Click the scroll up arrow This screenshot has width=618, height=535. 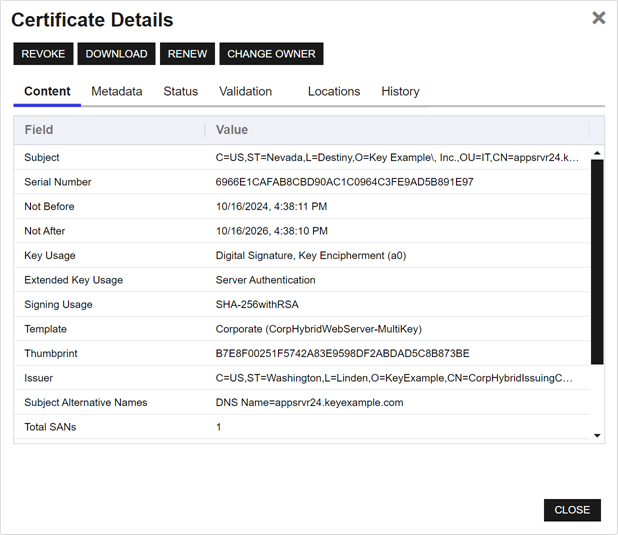[597, 154]
